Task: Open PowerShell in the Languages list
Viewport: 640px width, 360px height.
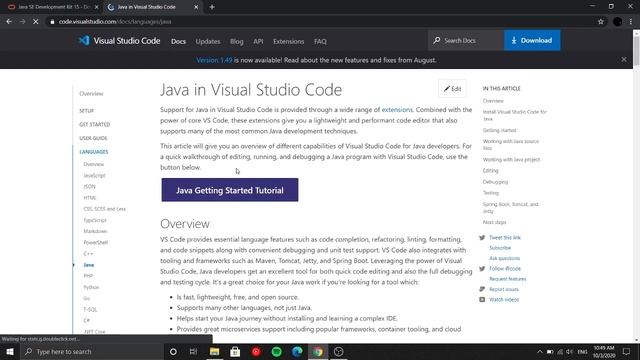Action: coord(96,242)
